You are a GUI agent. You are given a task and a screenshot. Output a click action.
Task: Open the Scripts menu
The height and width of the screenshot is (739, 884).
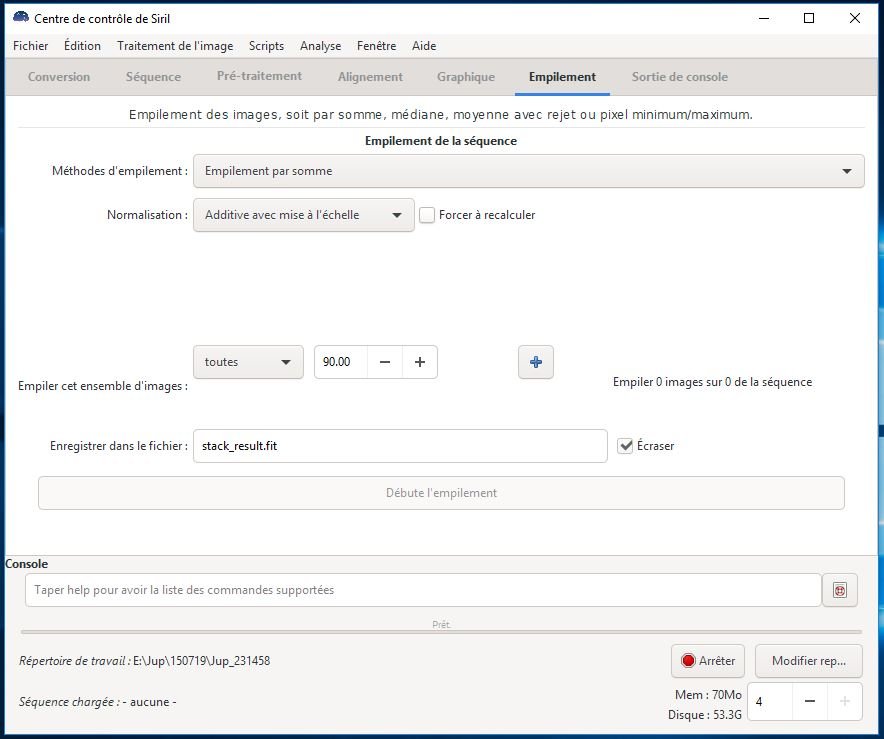266,46
